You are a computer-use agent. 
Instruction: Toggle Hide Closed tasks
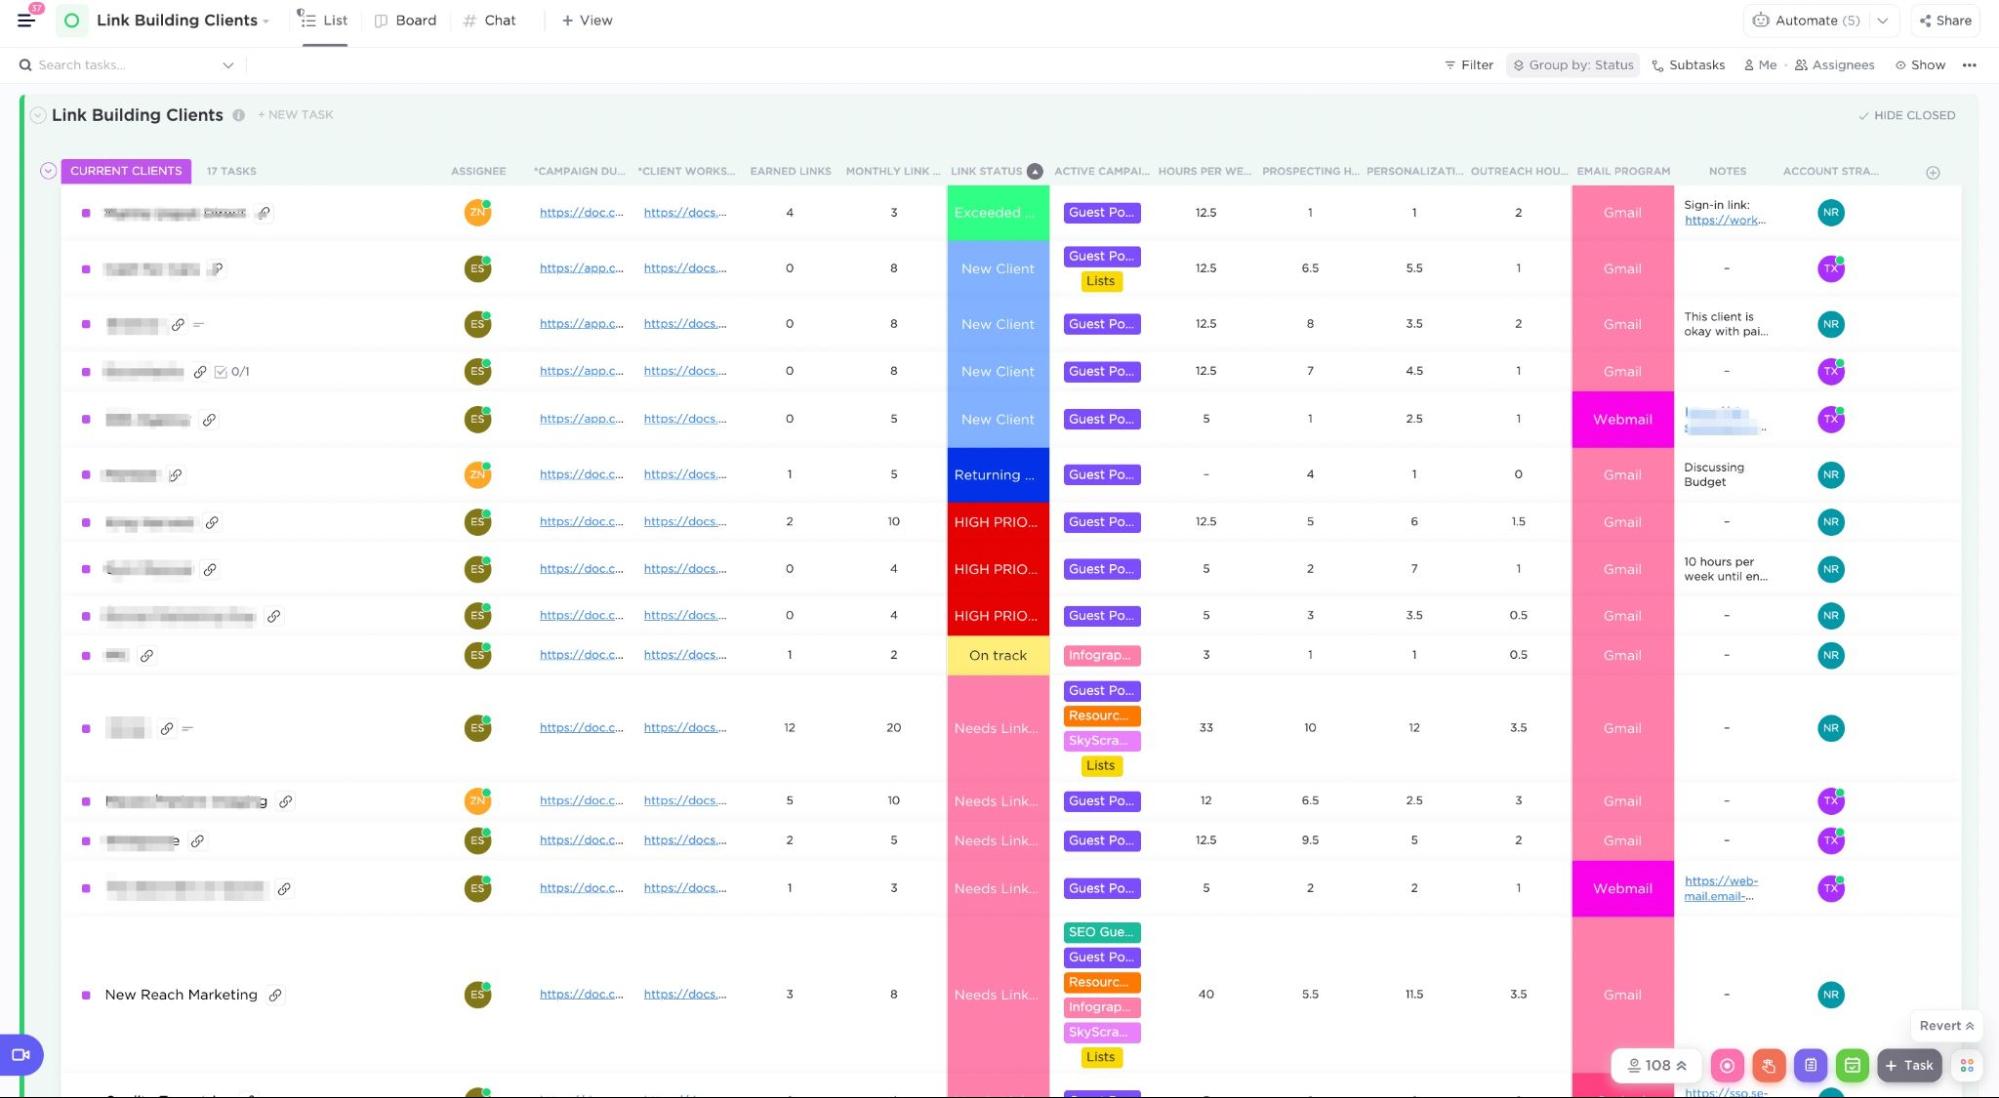pyautogui.click(x=1906, y=115)
